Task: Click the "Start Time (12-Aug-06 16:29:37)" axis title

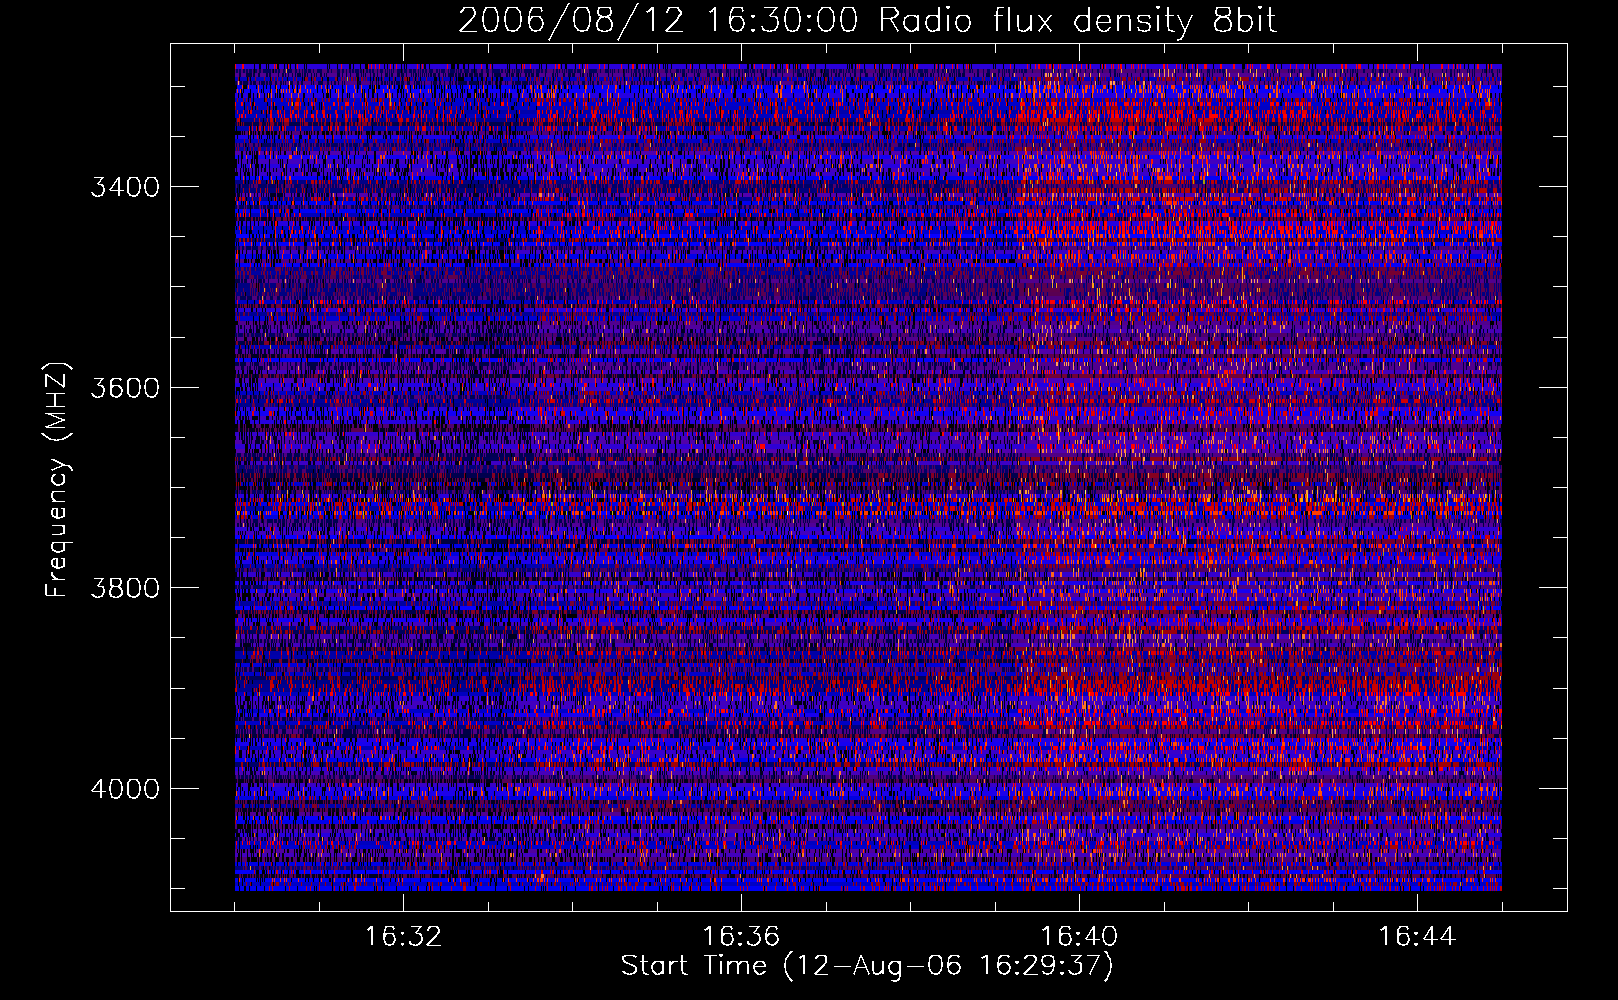Action: click(867, 966)
